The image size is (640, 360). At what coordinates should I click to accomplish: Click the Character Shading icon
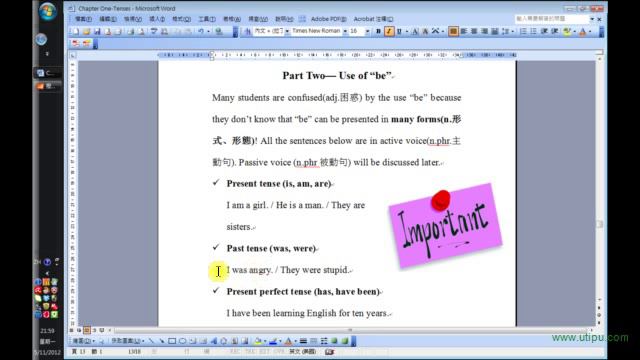point(425,31)
